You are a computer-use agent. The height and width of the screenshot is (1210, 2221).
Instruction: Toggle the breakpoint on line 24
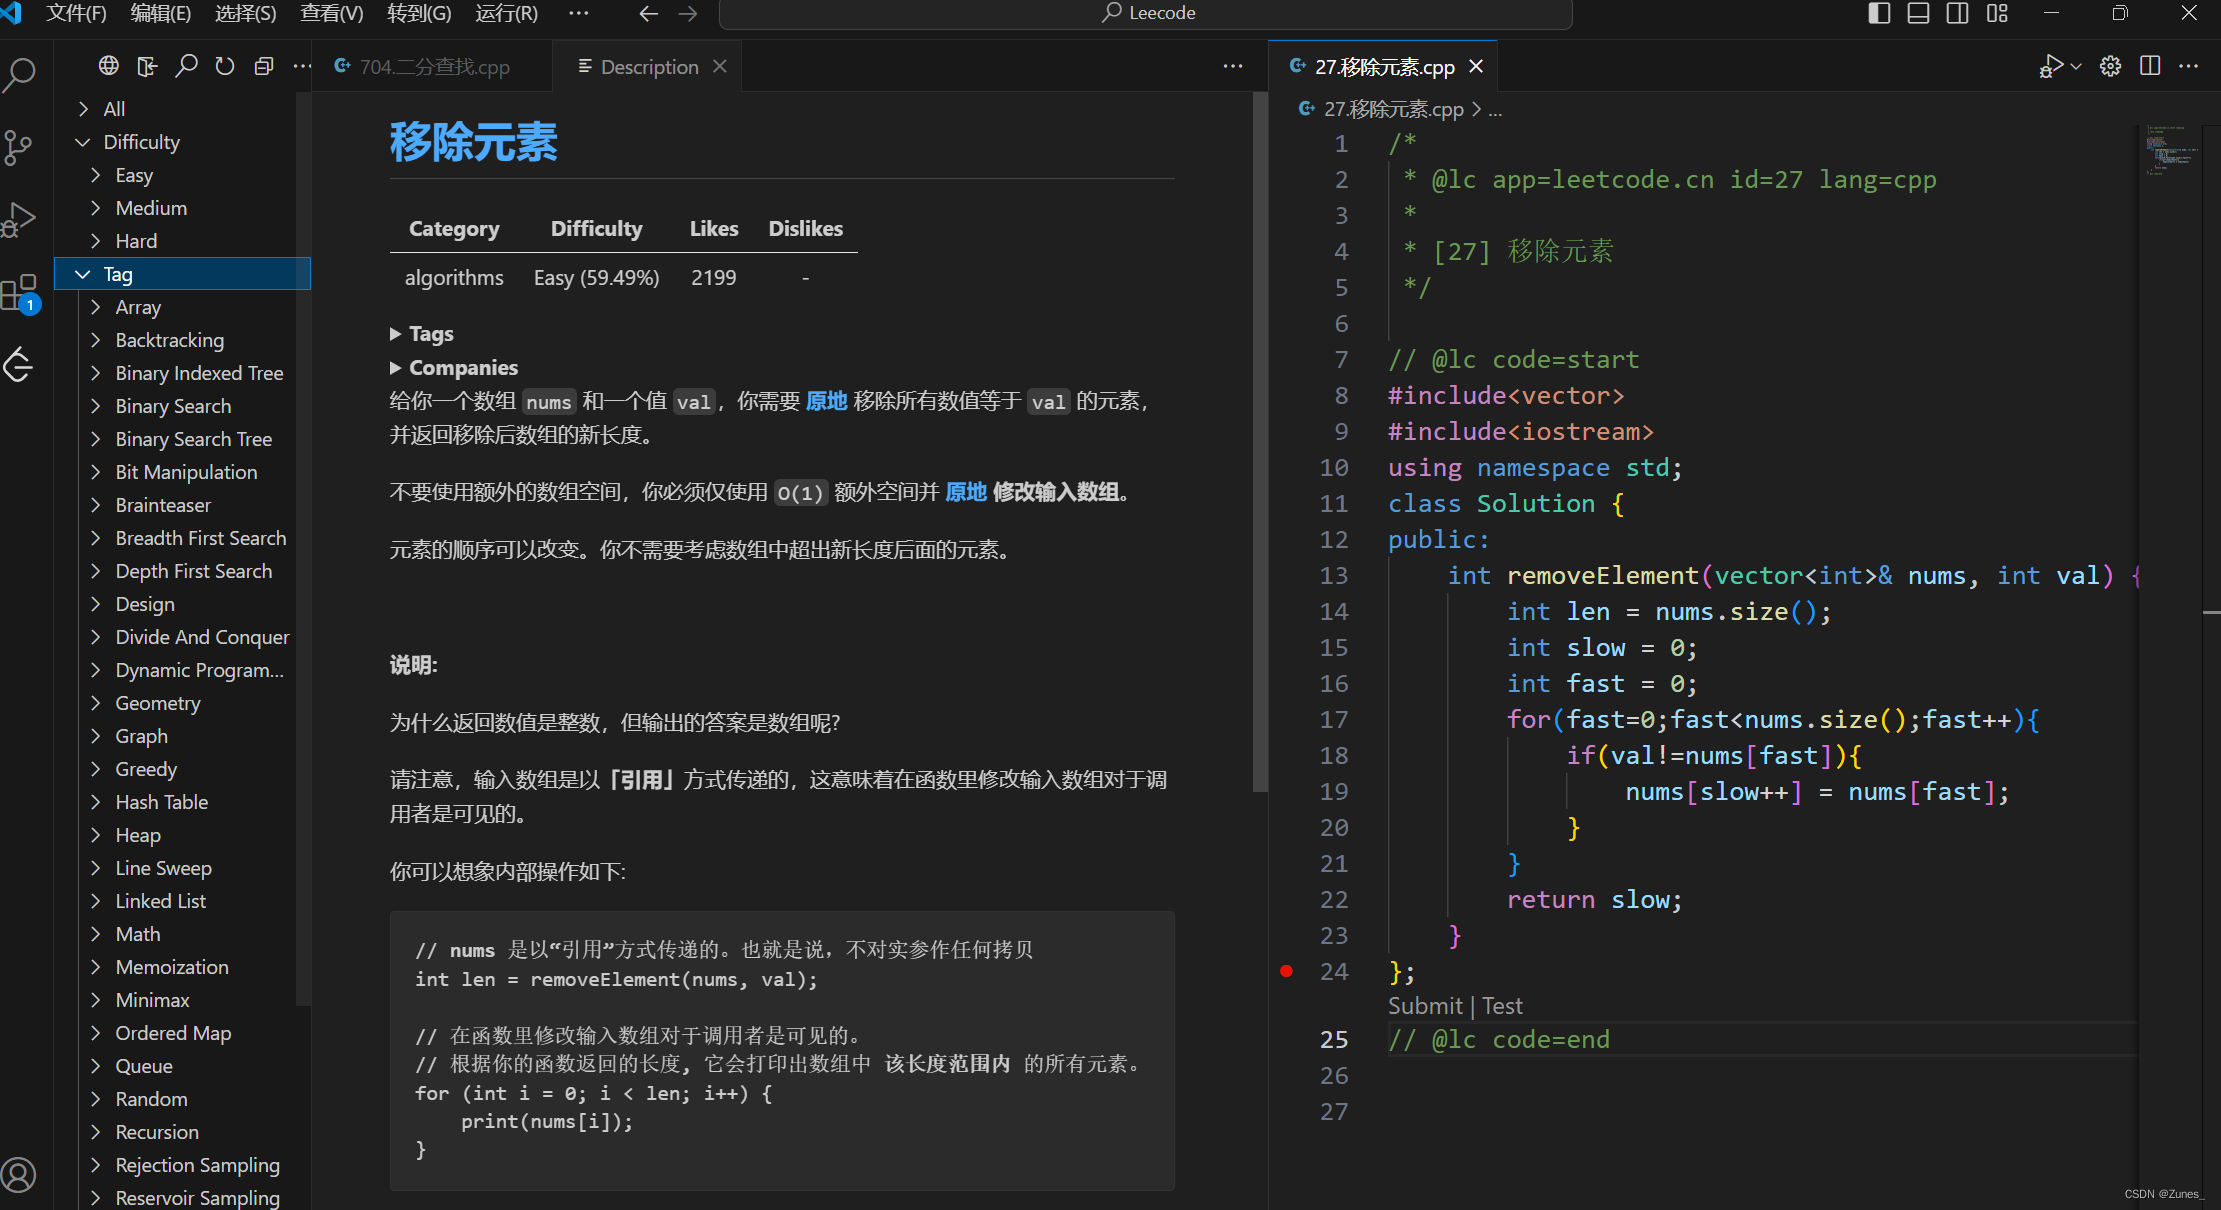pyautogui.click(x=1287, y=971)
